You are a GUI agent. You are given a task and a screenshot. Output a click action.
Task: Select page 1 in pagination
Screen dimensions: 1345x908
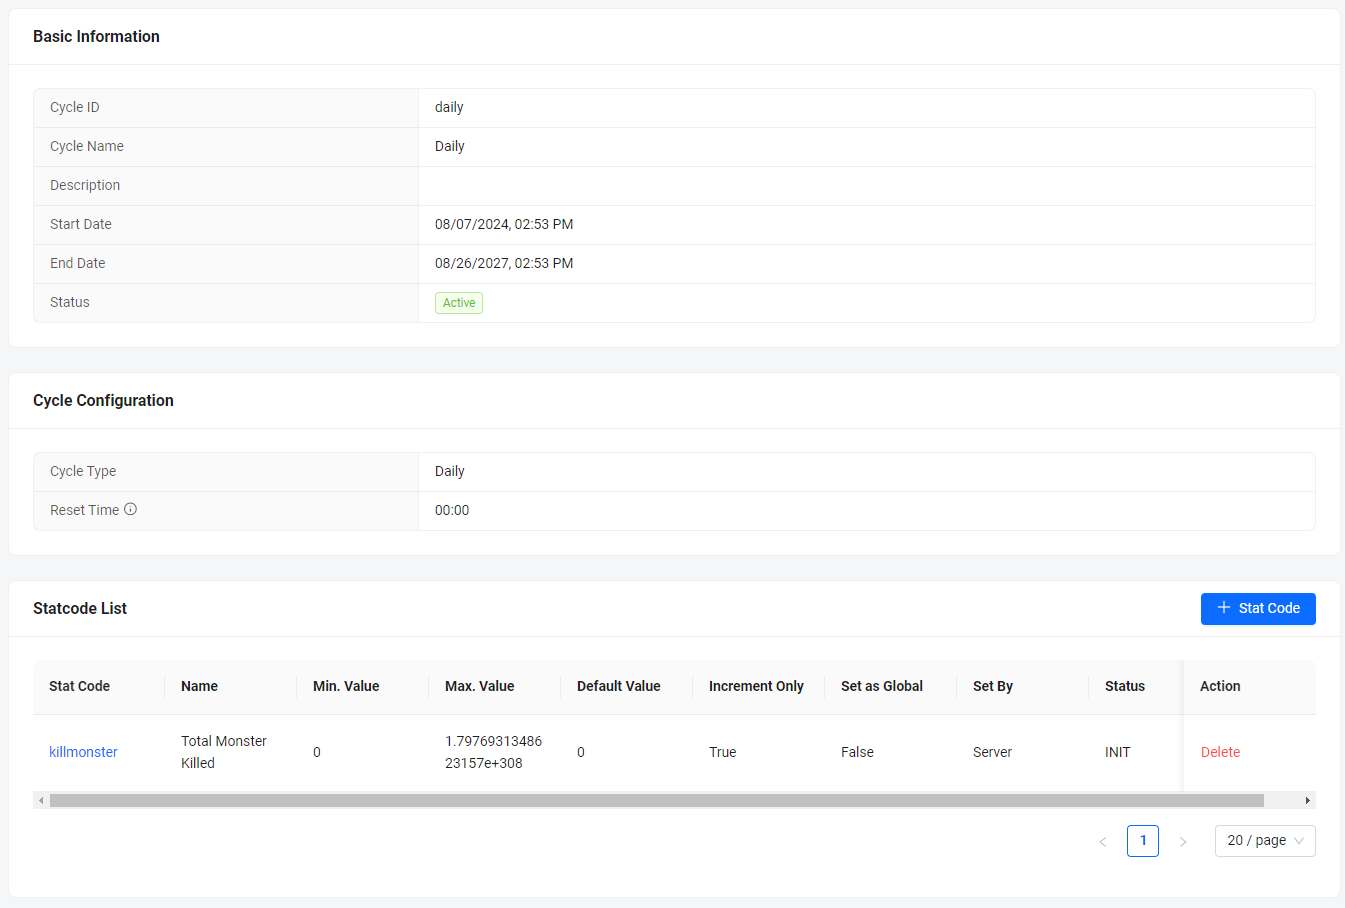point(1143,841)
